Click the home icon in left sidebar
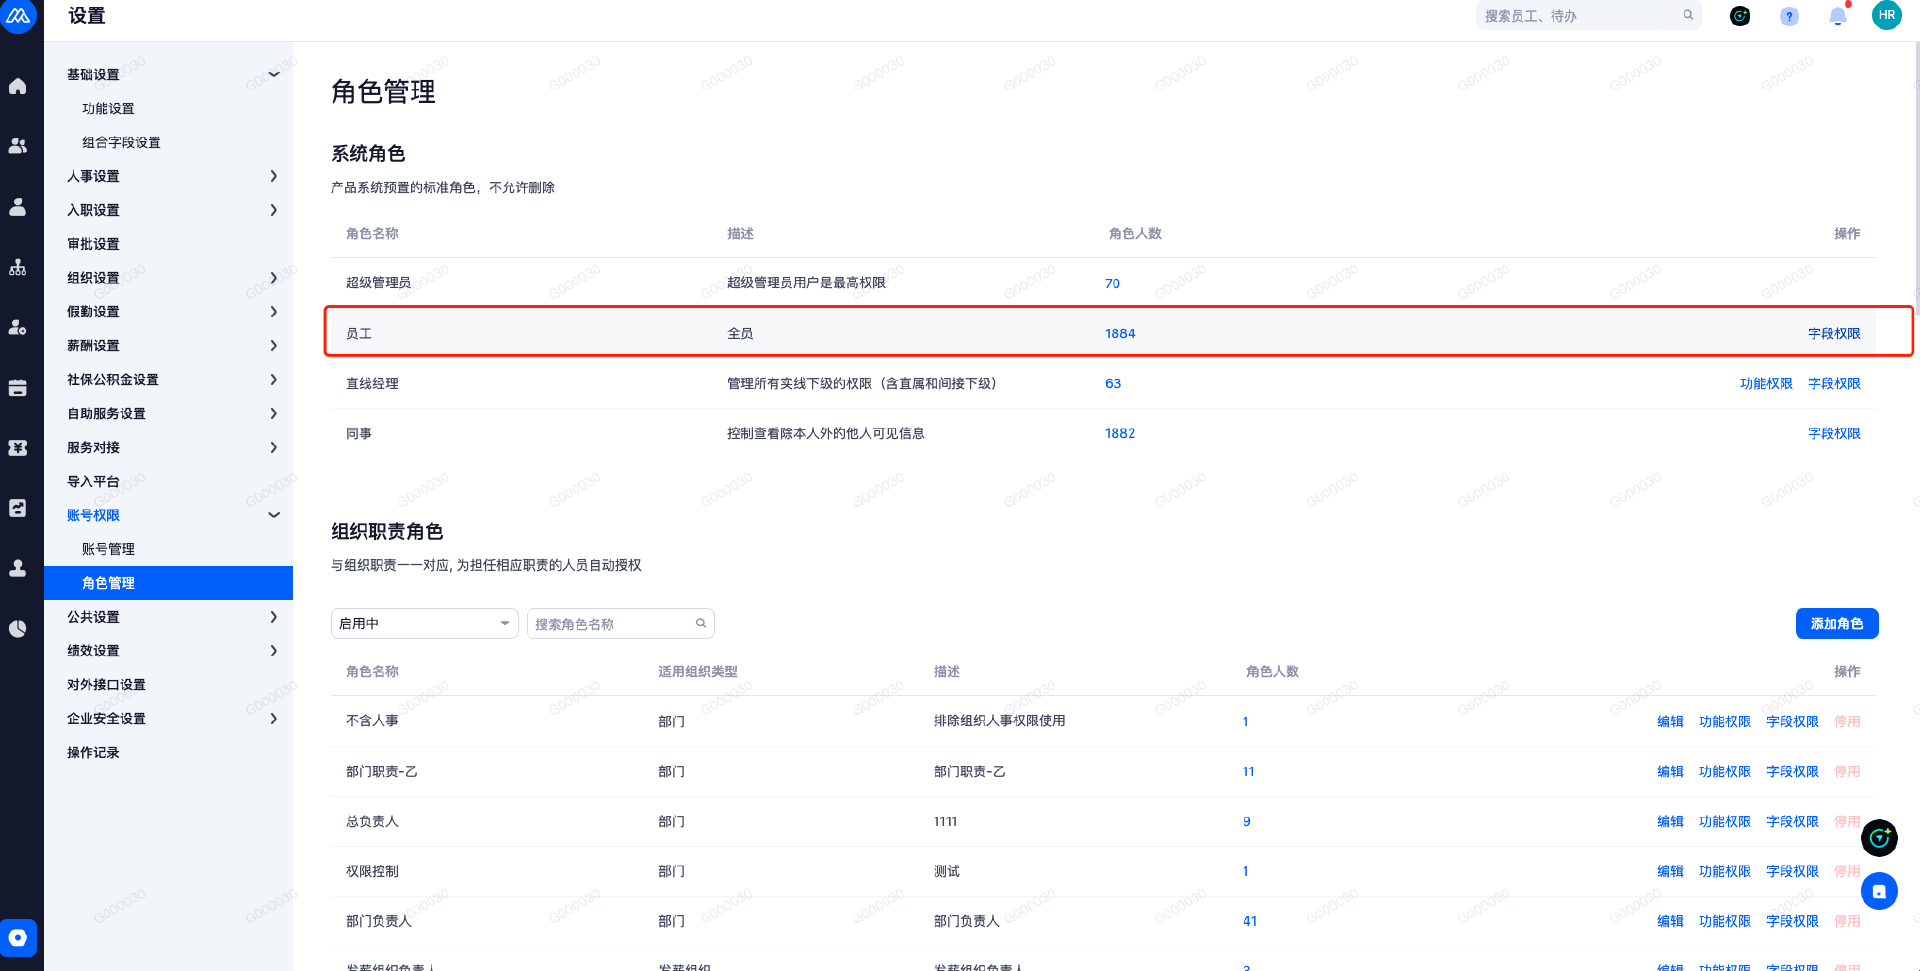The image size is (1920, 971). point(18,87)
